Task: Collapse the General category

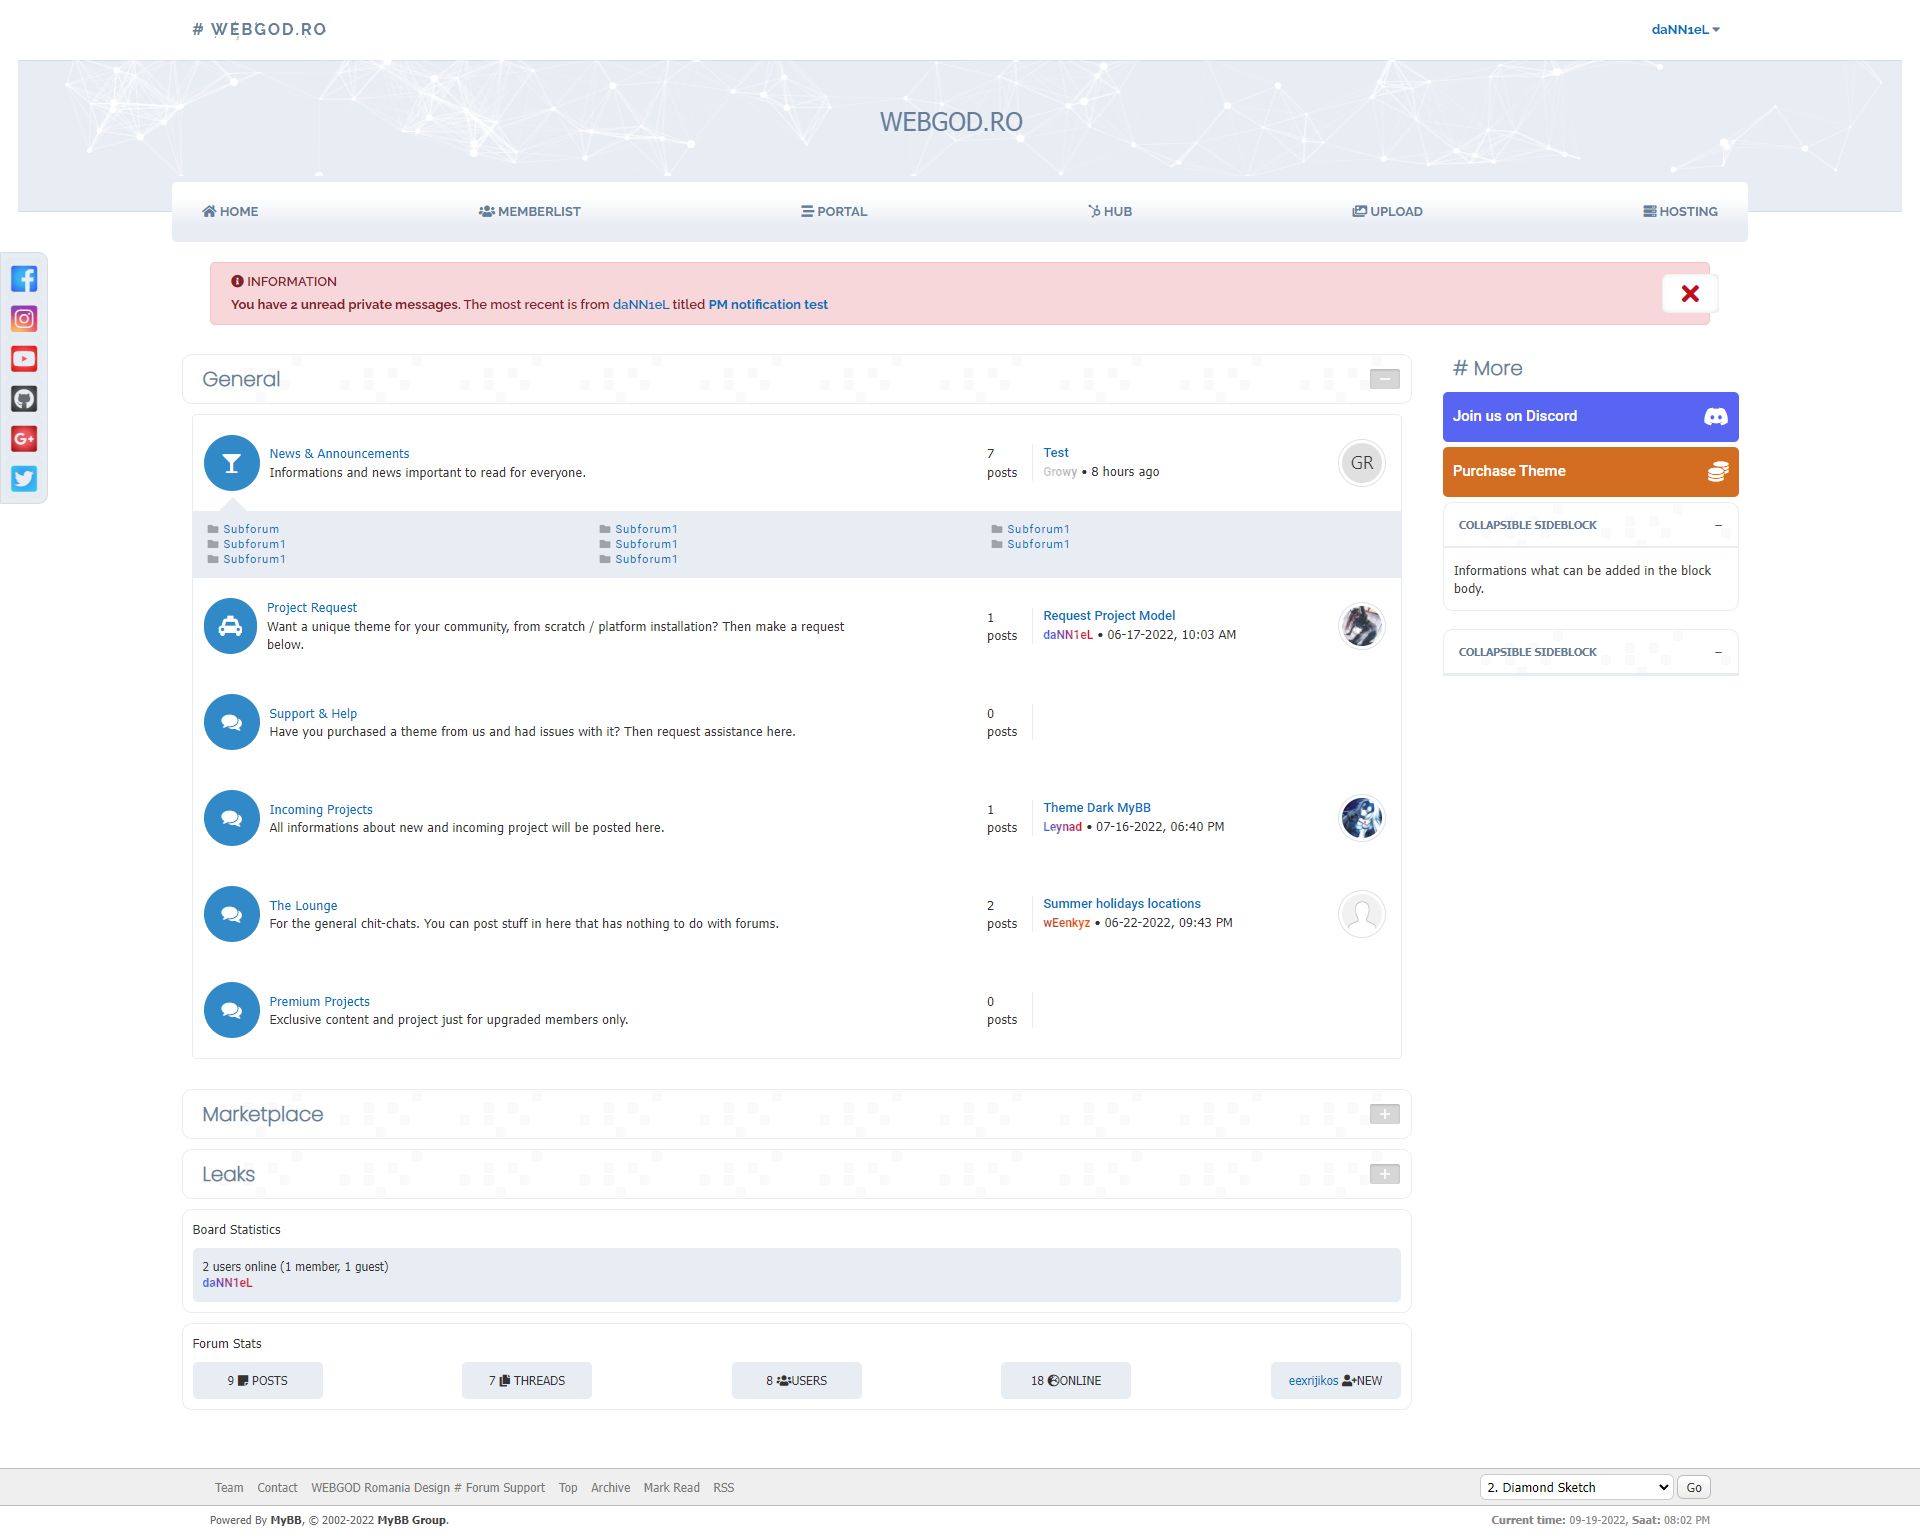Action: pos(1384,379)
